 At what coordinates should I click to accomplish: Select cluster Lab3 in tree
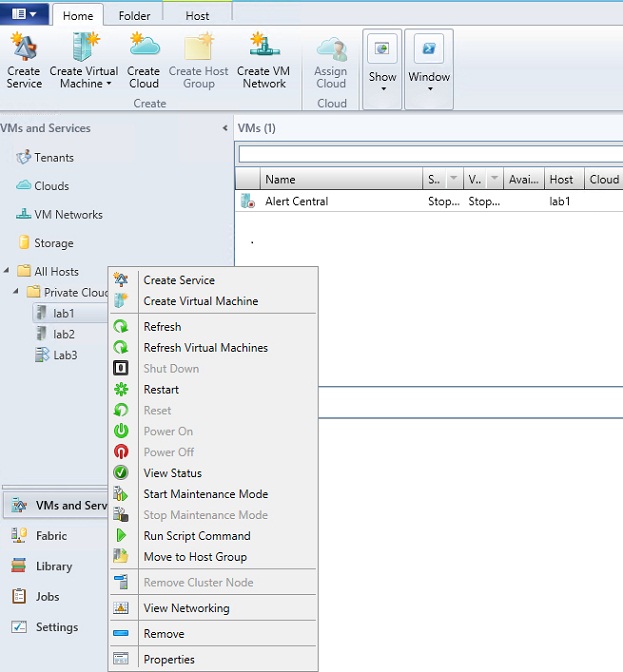tap(57, 355)
